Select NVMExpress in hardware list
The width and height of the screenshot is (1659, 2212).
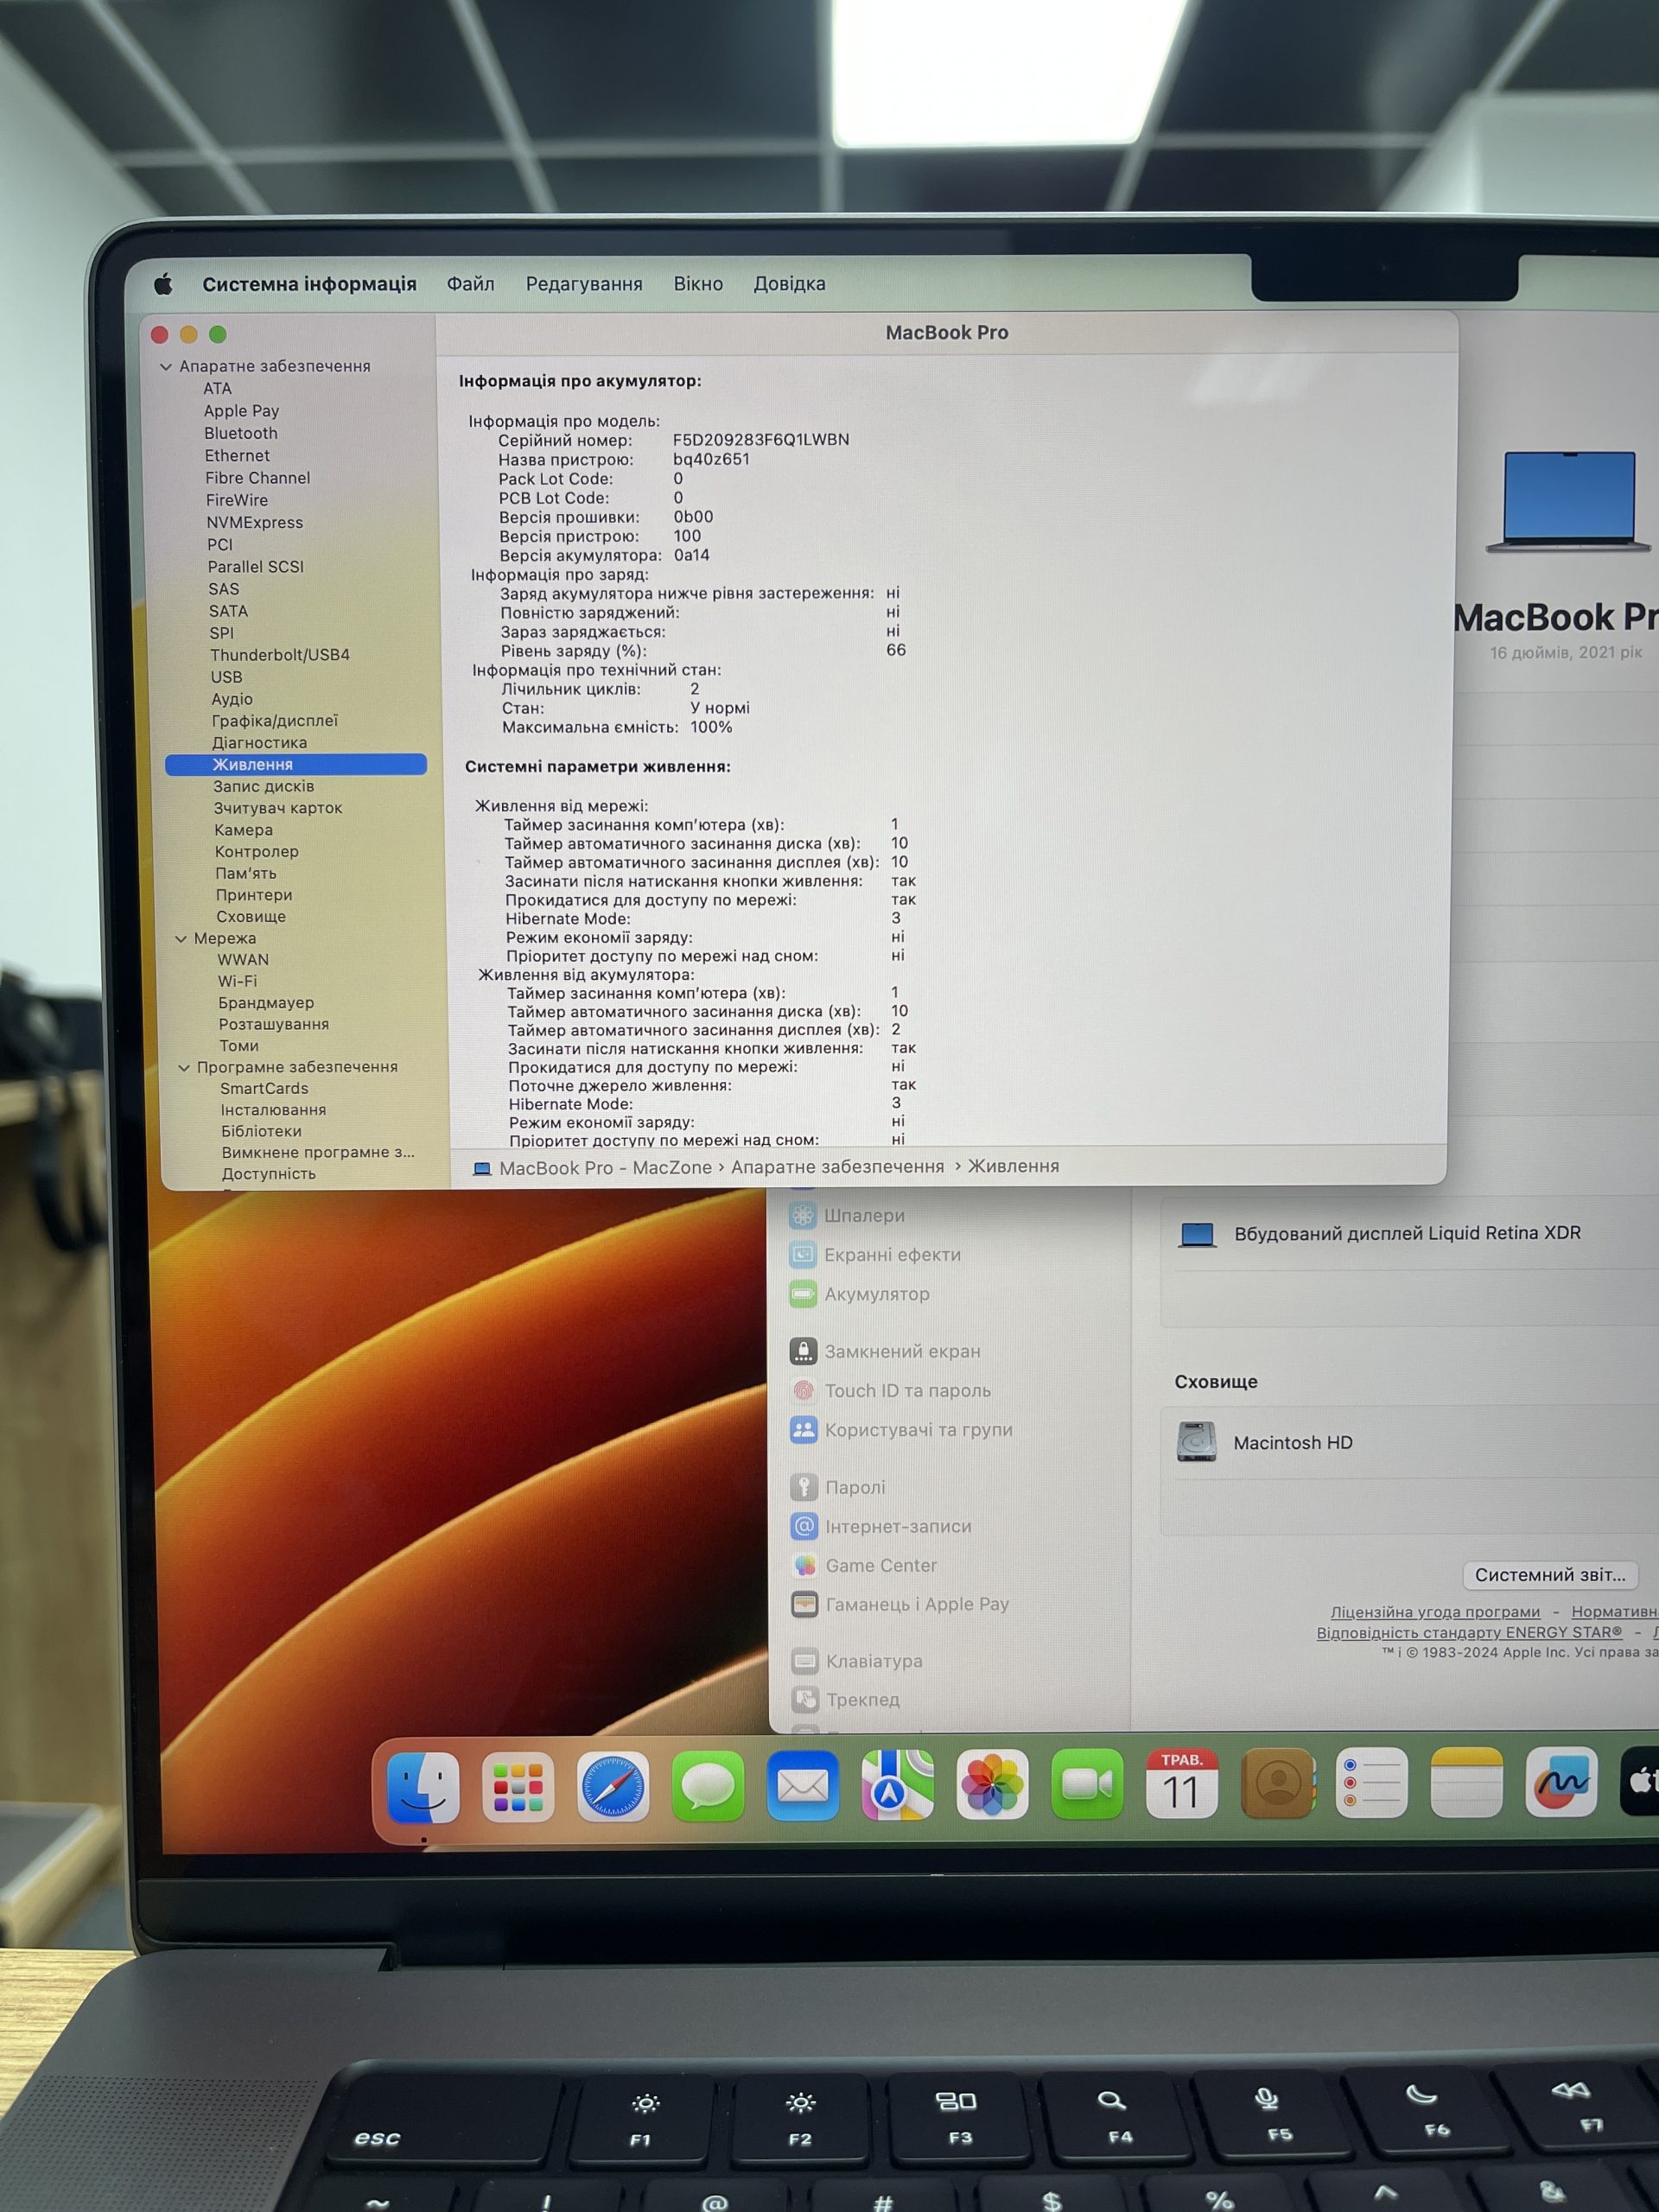[255, 522]
